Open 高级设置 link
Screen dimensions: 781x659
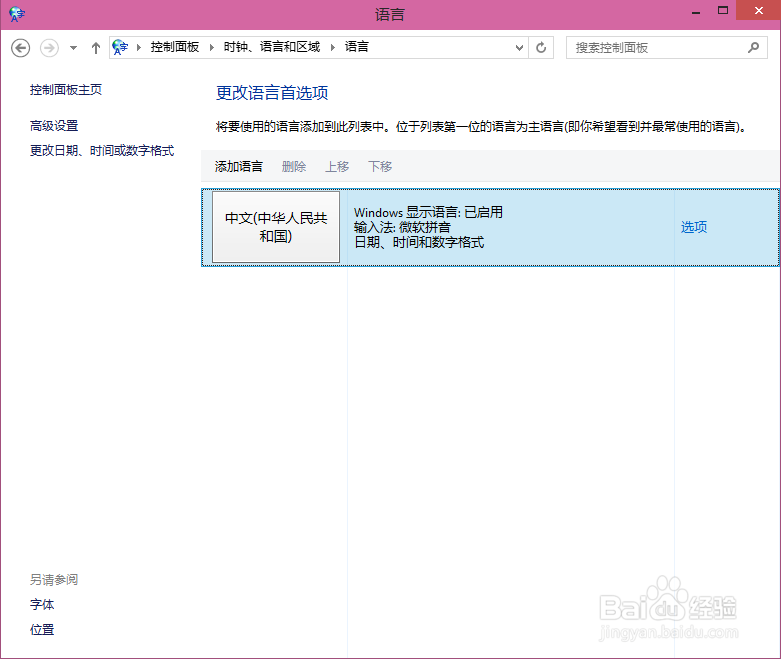pos(54,126)
